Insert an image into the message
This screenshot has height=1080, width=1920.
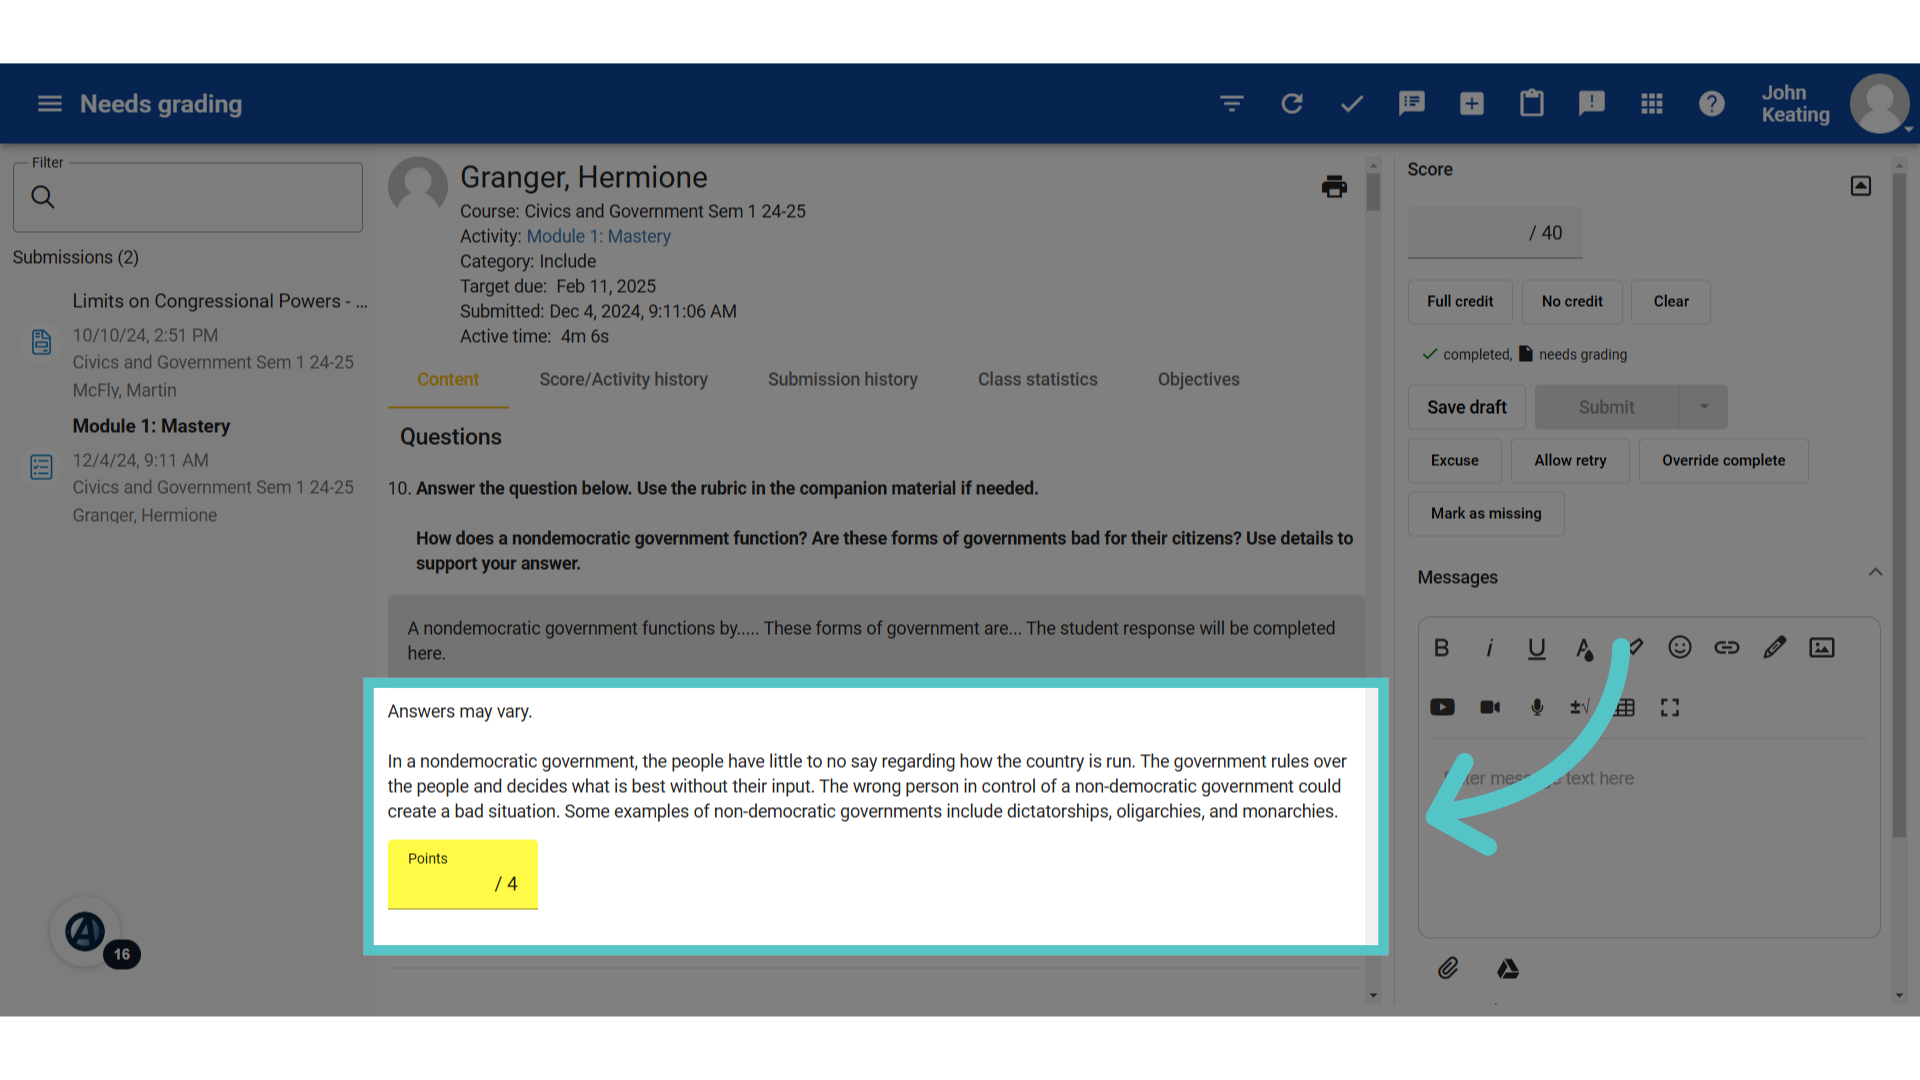tap(1822, 648)
